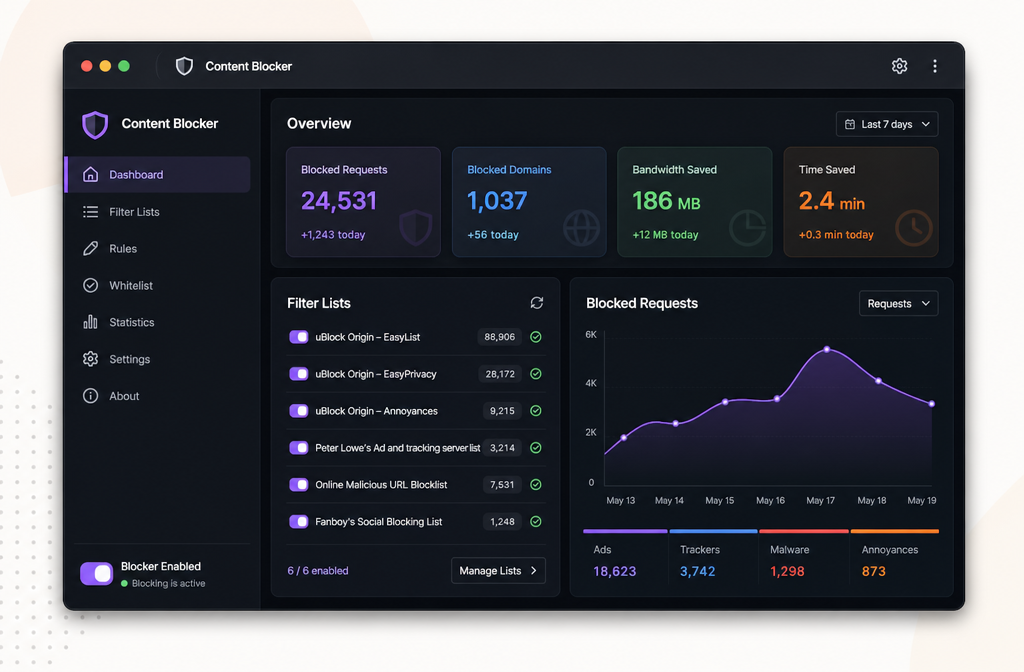Click the green check next to Annoyances list
This screenshot has width=1024, height=672.
point(536,411)
